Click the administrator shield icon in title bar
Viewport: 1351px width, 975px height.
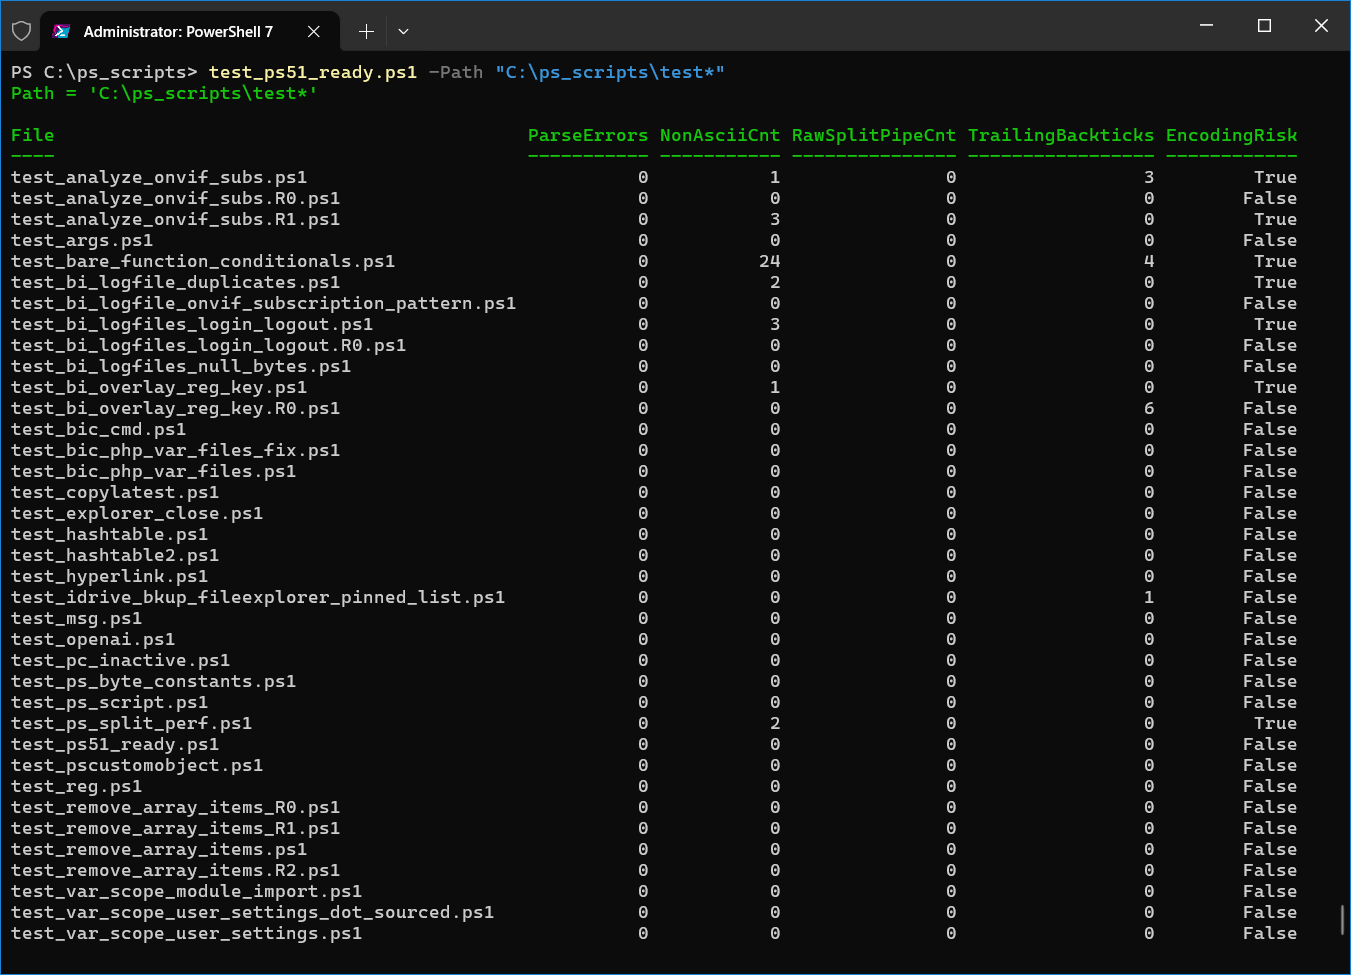click(21, 31)
